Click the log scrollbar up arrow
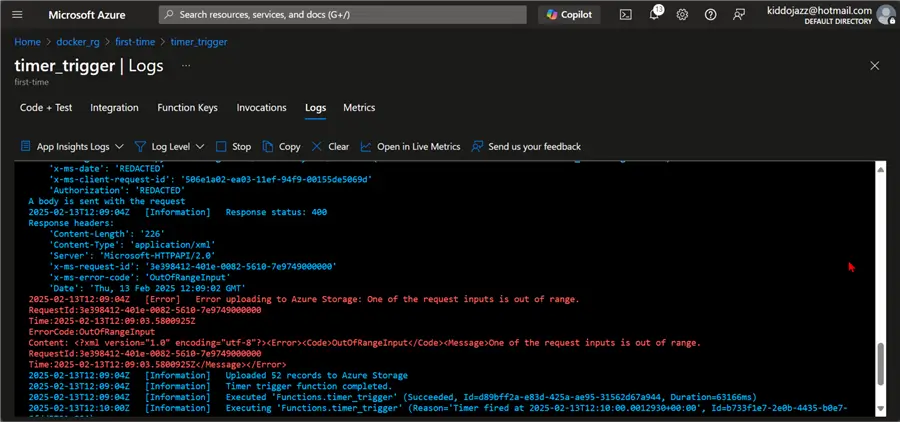The width and height of the screenshot is (900, 422). pyautogui.click(x=882, y=168)
